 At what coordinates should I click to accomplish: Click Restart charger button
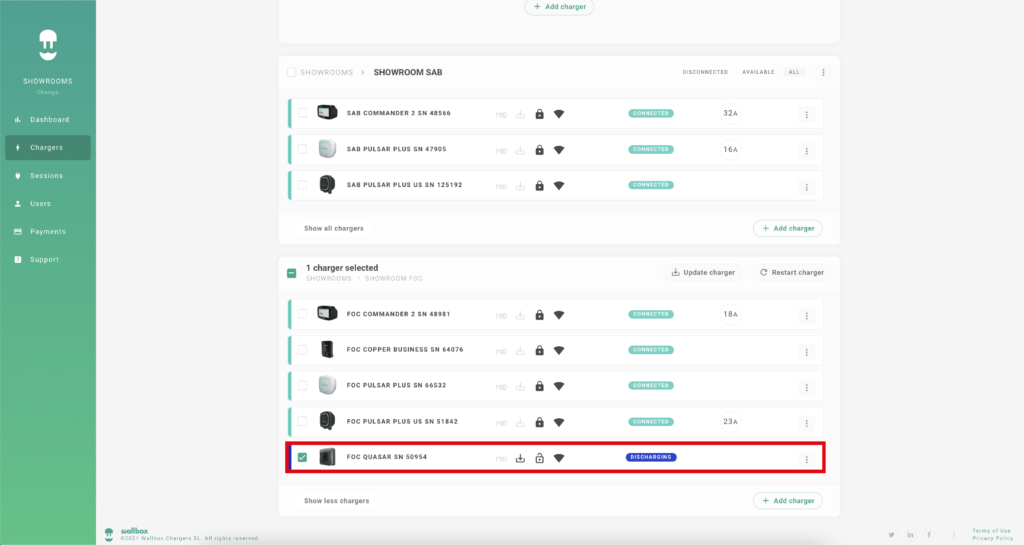(792, 272)
